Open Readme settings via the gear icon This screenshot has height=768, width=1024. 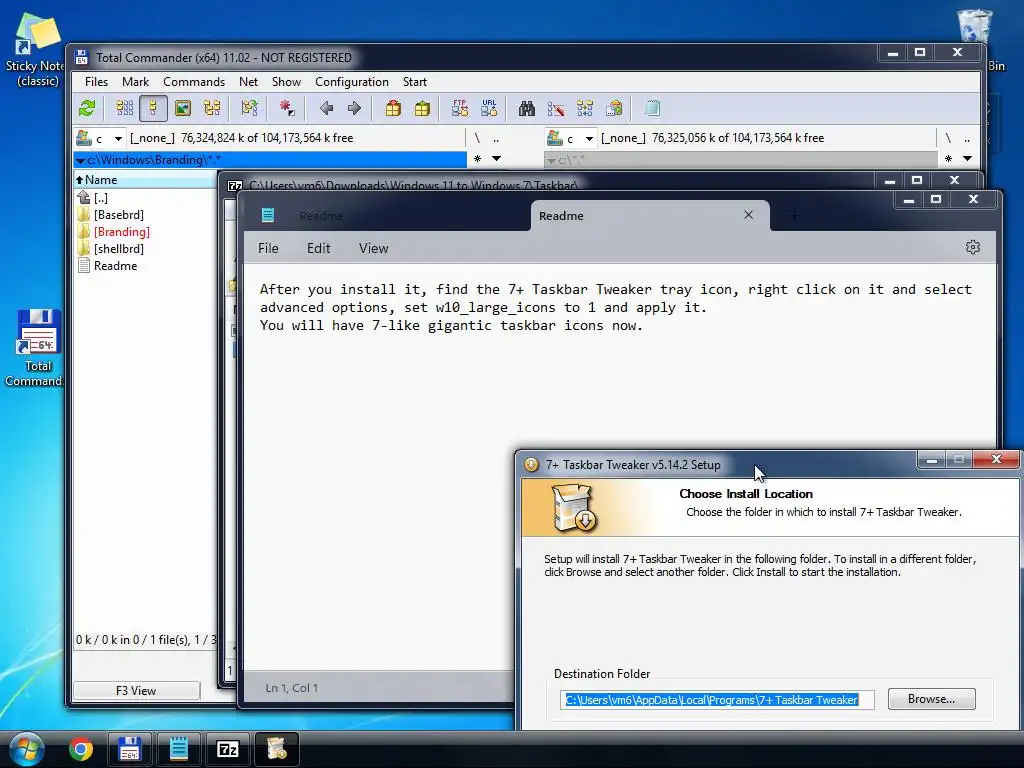(x=972, y=247)
